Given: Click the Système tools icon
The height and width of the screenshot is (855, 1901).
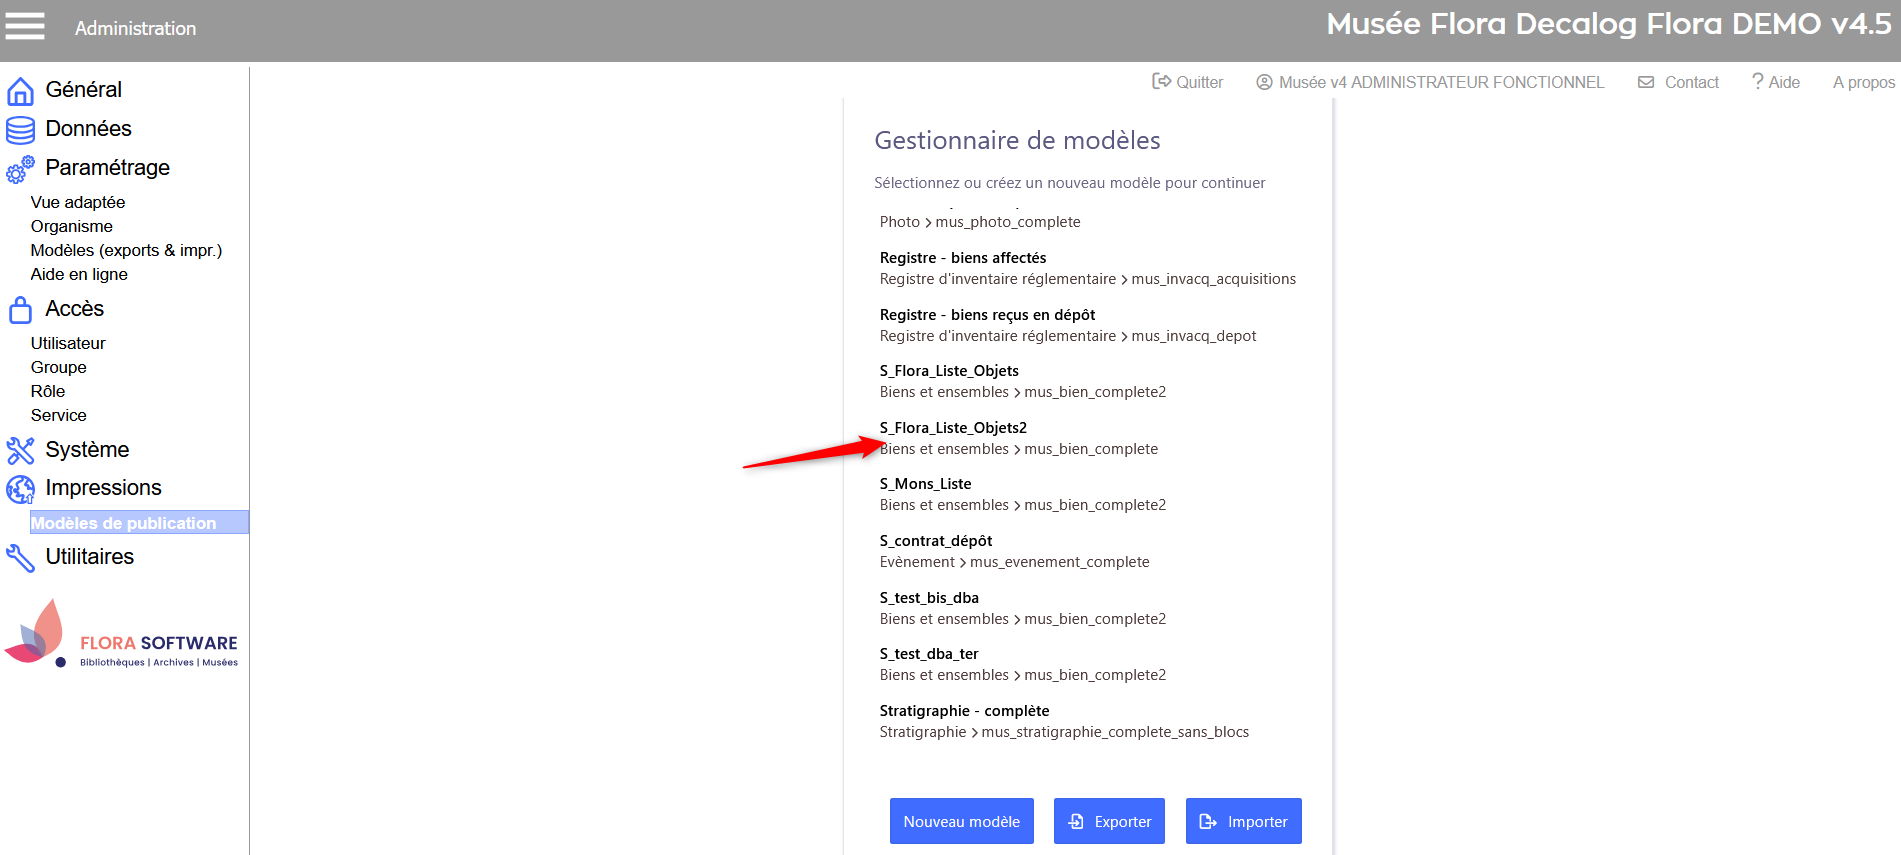Looking at the screenshot, I should click(x=20, y=451).
